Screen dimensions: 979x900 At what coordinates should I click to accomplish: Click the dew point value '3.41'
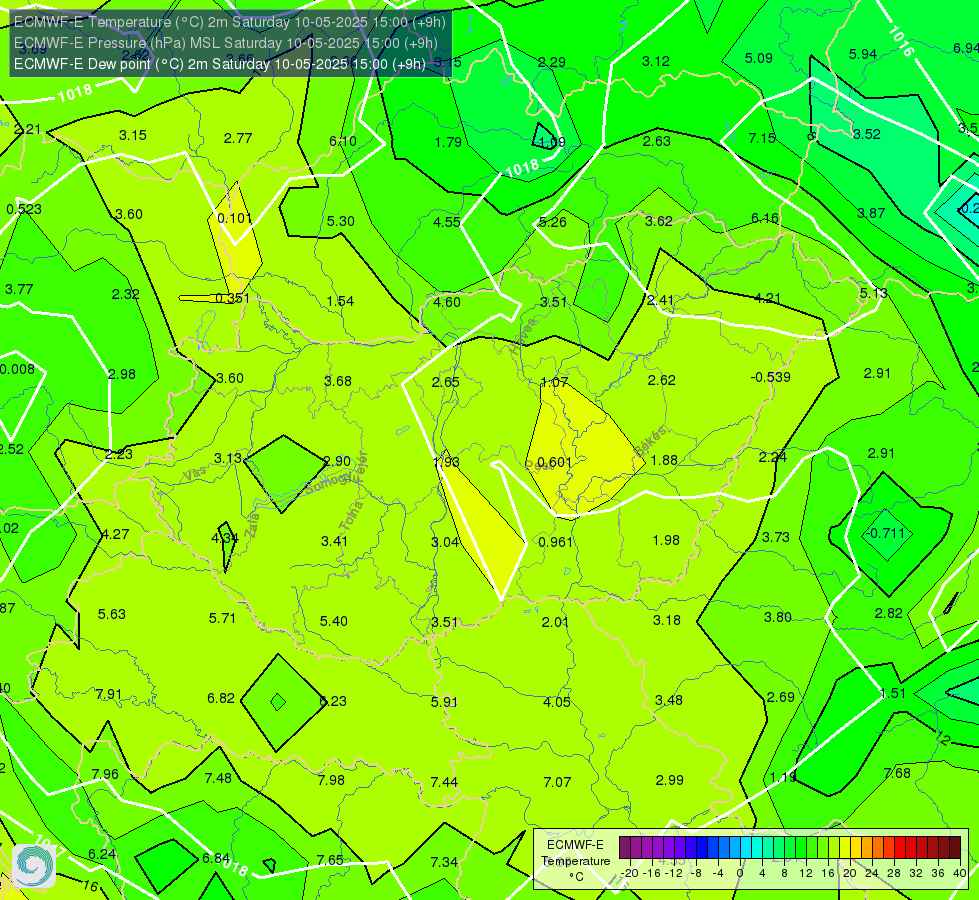click(x=334, y=541)
